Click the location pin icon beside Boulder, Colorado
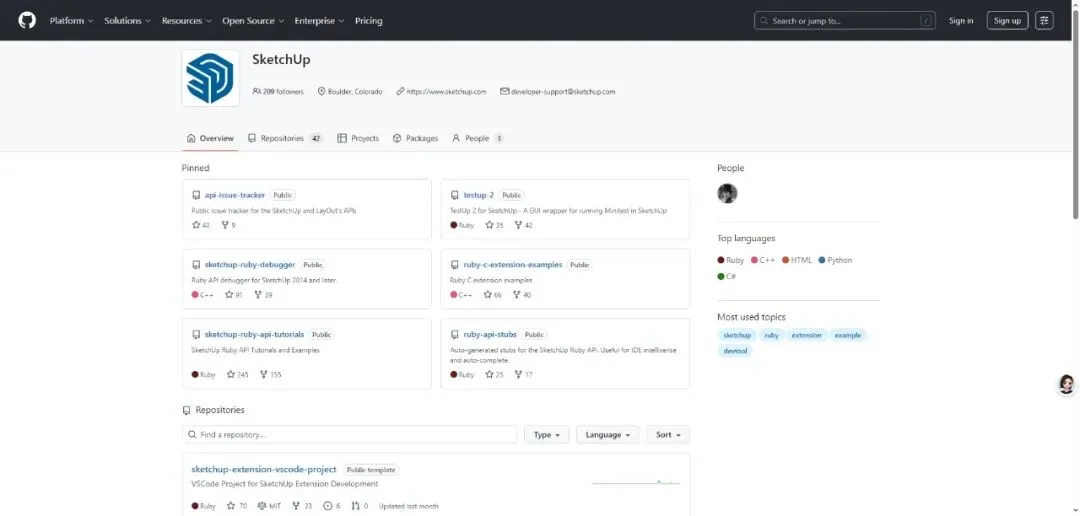This screenshot has width=1080, height=516. point(321,92)
